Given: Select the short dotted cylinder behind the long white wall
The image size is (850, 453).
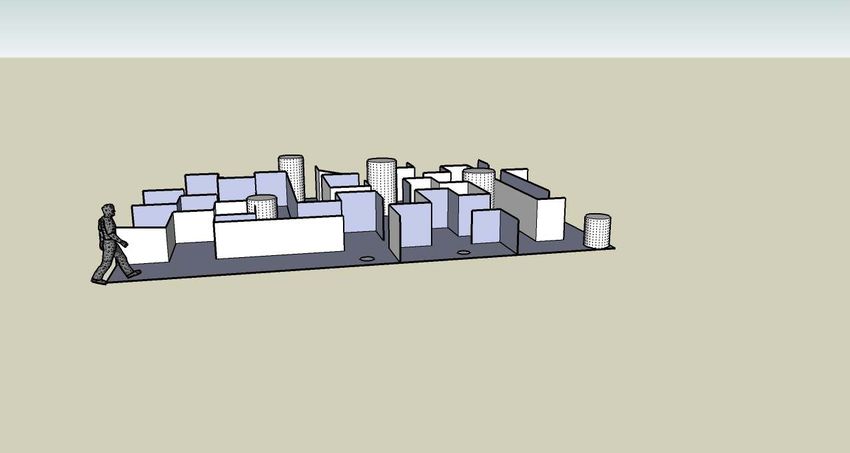Looking at the screenshot, I should pyautogui.click(x=262, y=207).
